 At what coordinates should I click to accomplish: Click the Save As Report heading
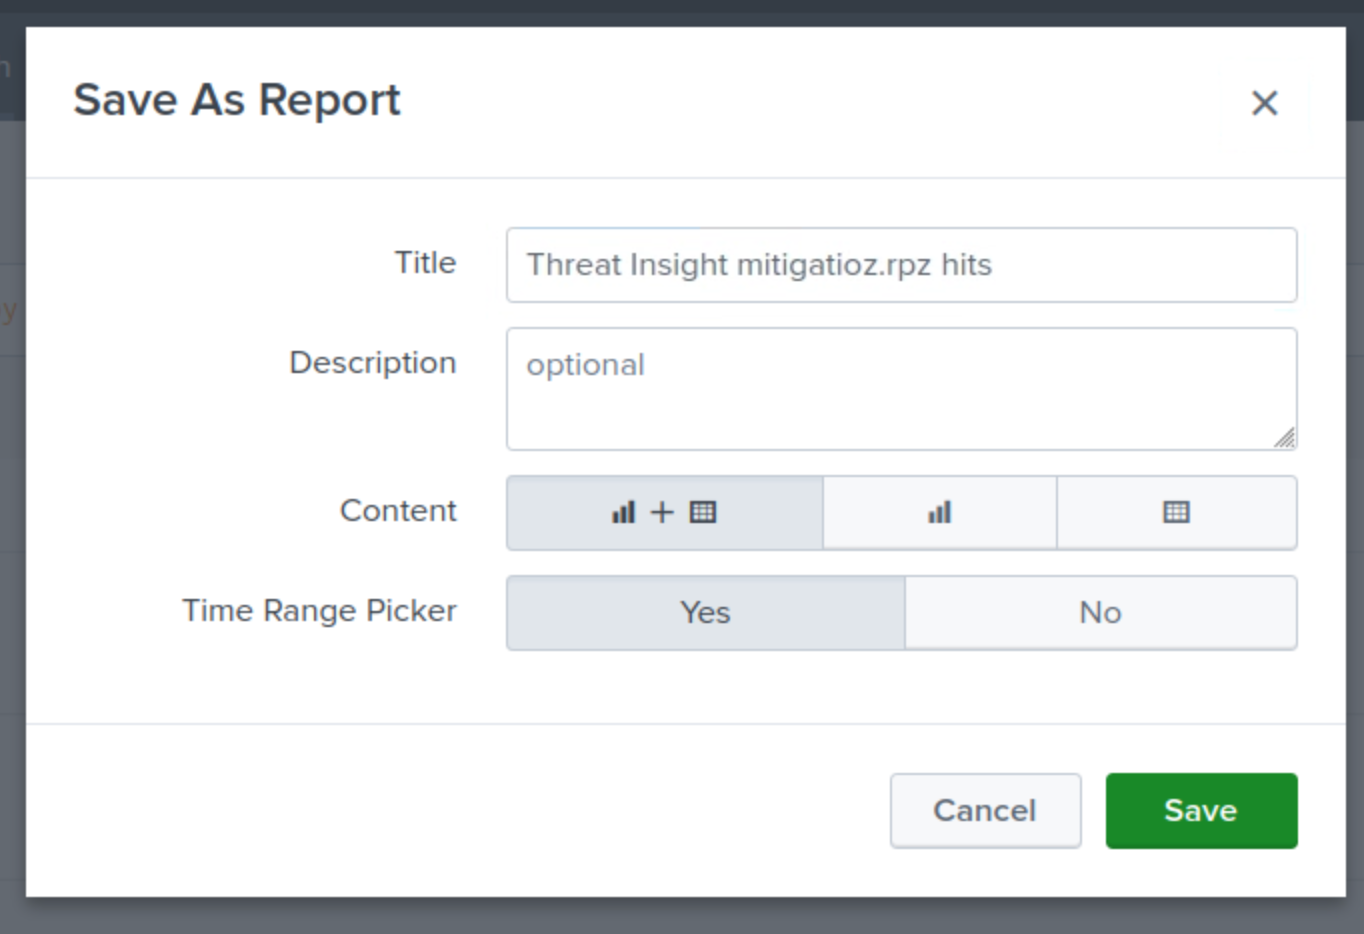click(237, 100)
